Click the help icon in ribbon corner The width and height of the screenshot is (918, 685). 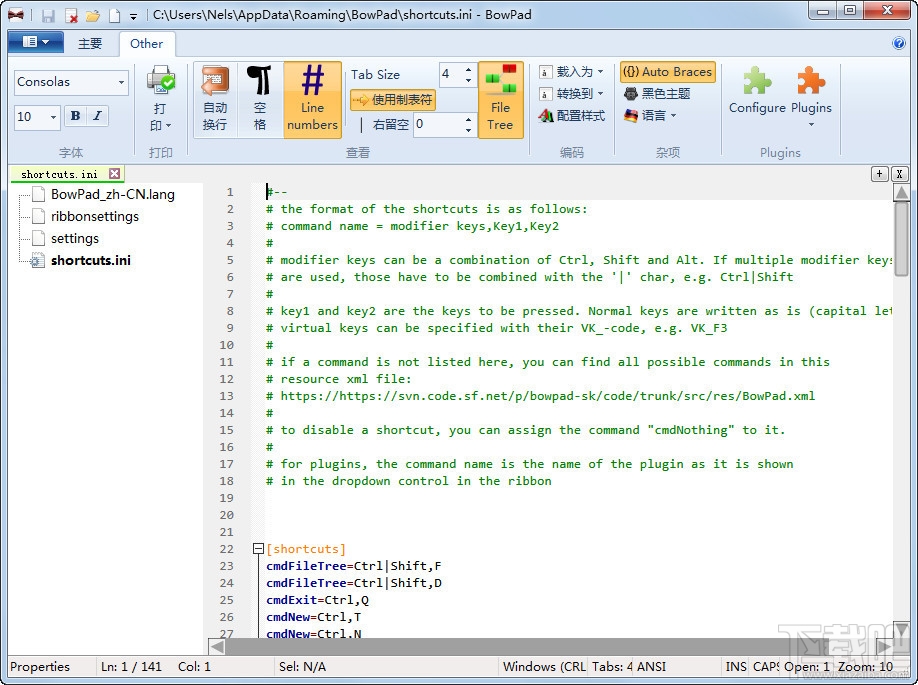pyautogui.click(x=898, y=43)
